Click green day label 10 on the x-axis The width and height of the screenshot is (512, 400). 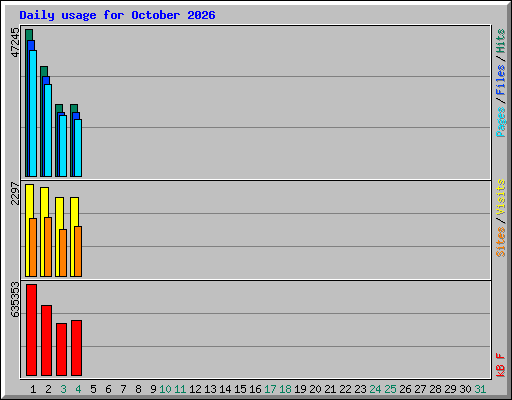pos(165,389)
